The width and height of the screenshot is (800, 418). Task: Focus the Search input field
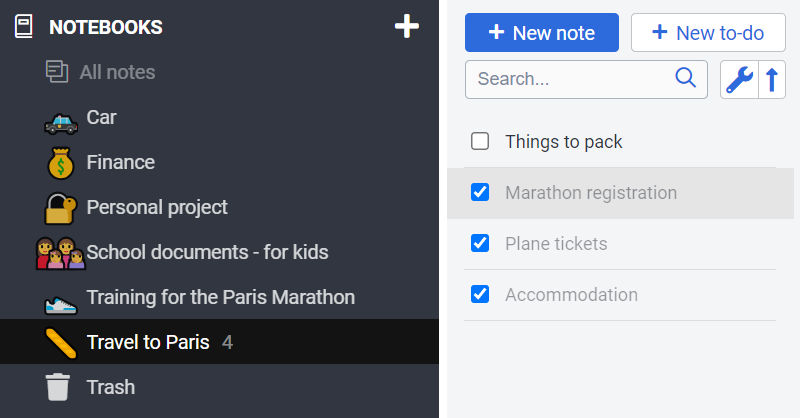coord(570,79)
